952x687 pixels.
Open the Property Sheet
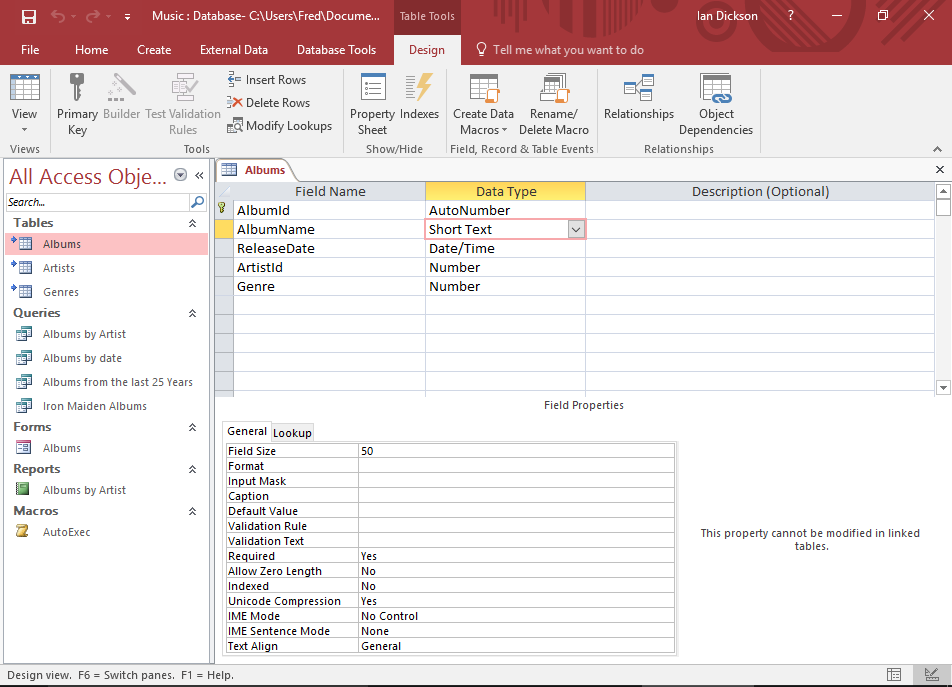tap(371, 98)
